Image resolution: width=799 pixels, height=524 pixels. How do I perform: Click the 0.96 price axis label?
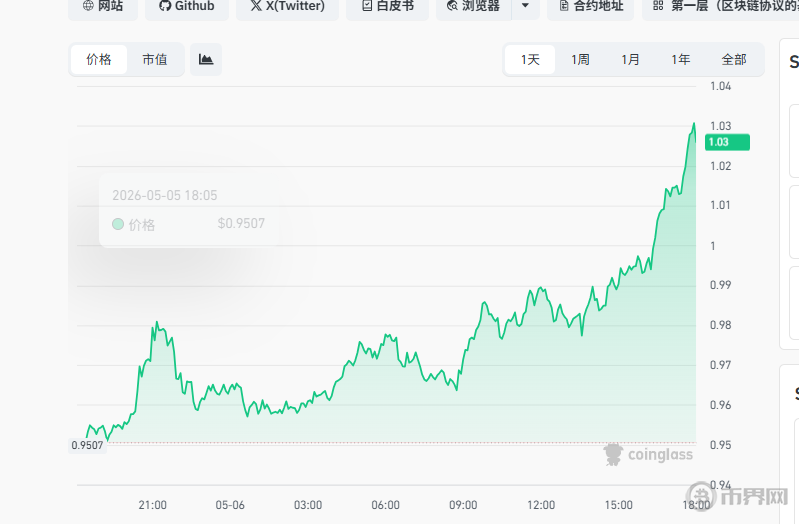(721, 405)
